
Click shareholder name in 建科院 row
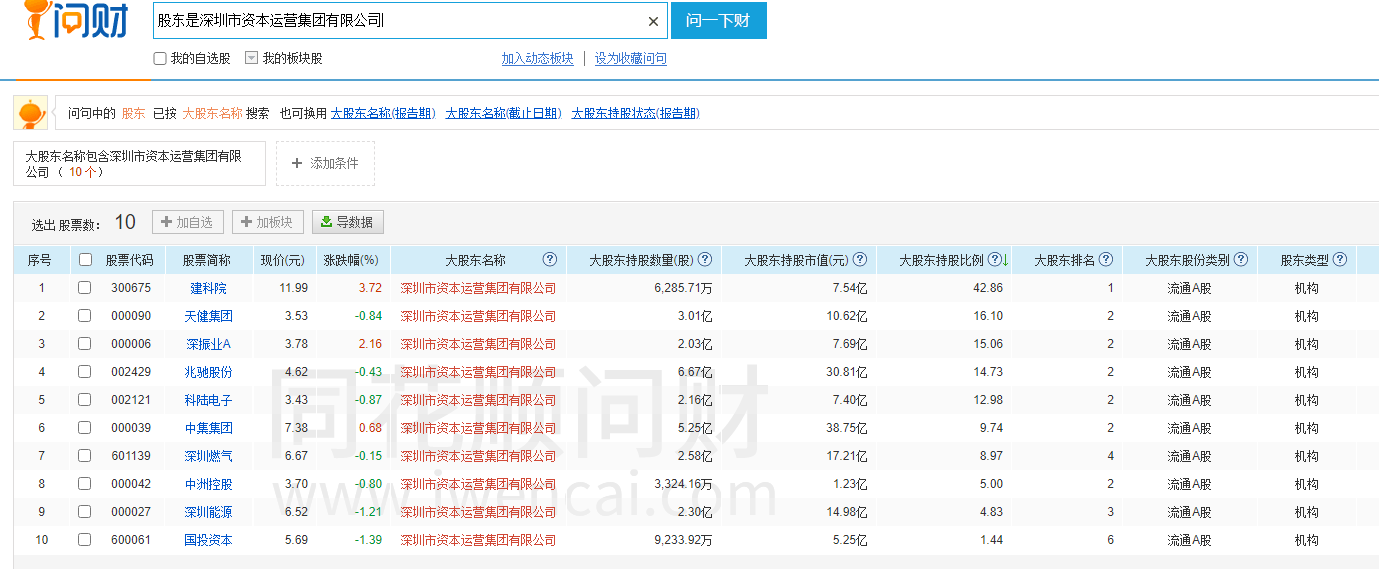point(478,288)
